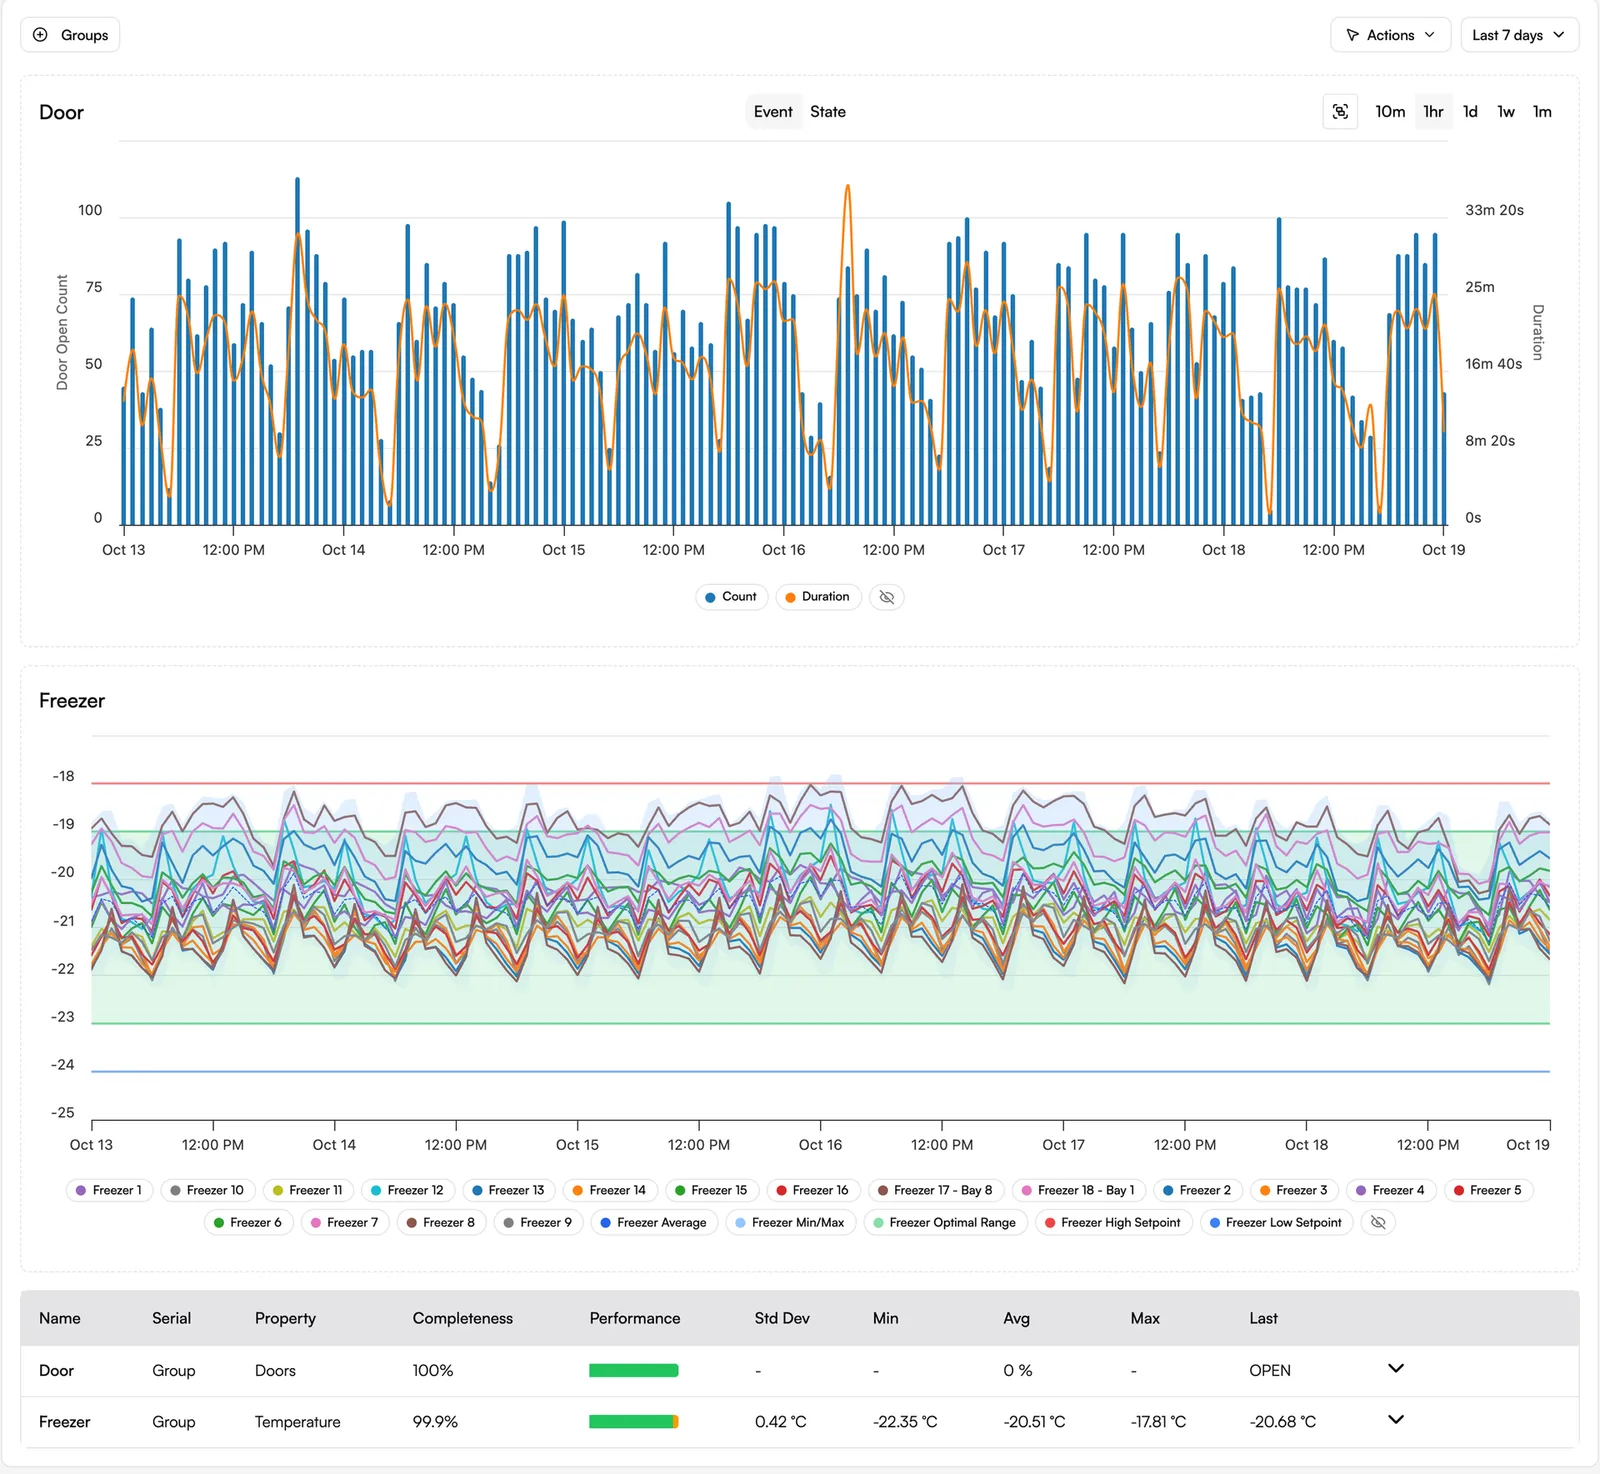Screen dimensions: 1600x1474
Task: Hide all series in Door chart legend
Action: tap(886, 597)
